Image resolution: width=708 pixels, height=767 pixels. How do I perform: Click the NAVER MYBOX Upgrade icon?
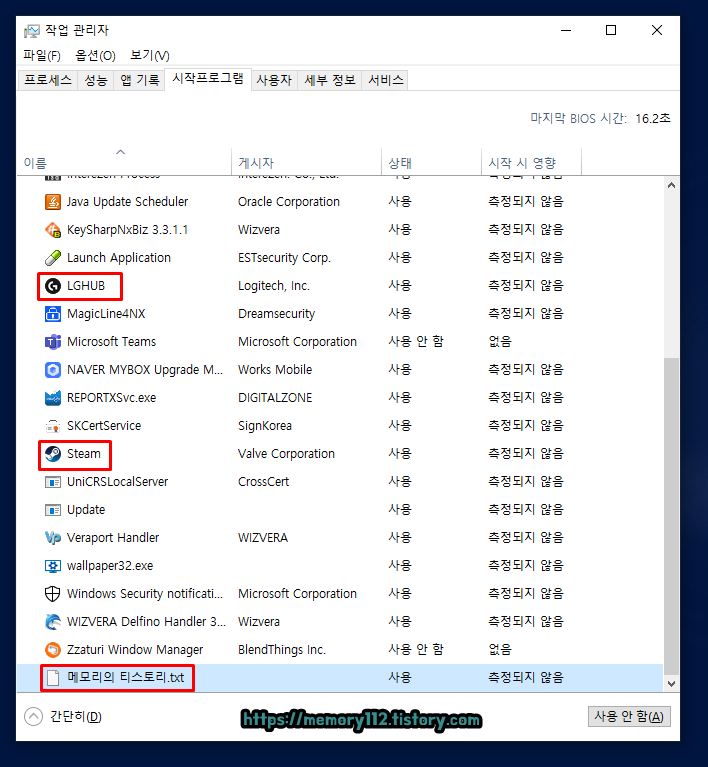53,370
